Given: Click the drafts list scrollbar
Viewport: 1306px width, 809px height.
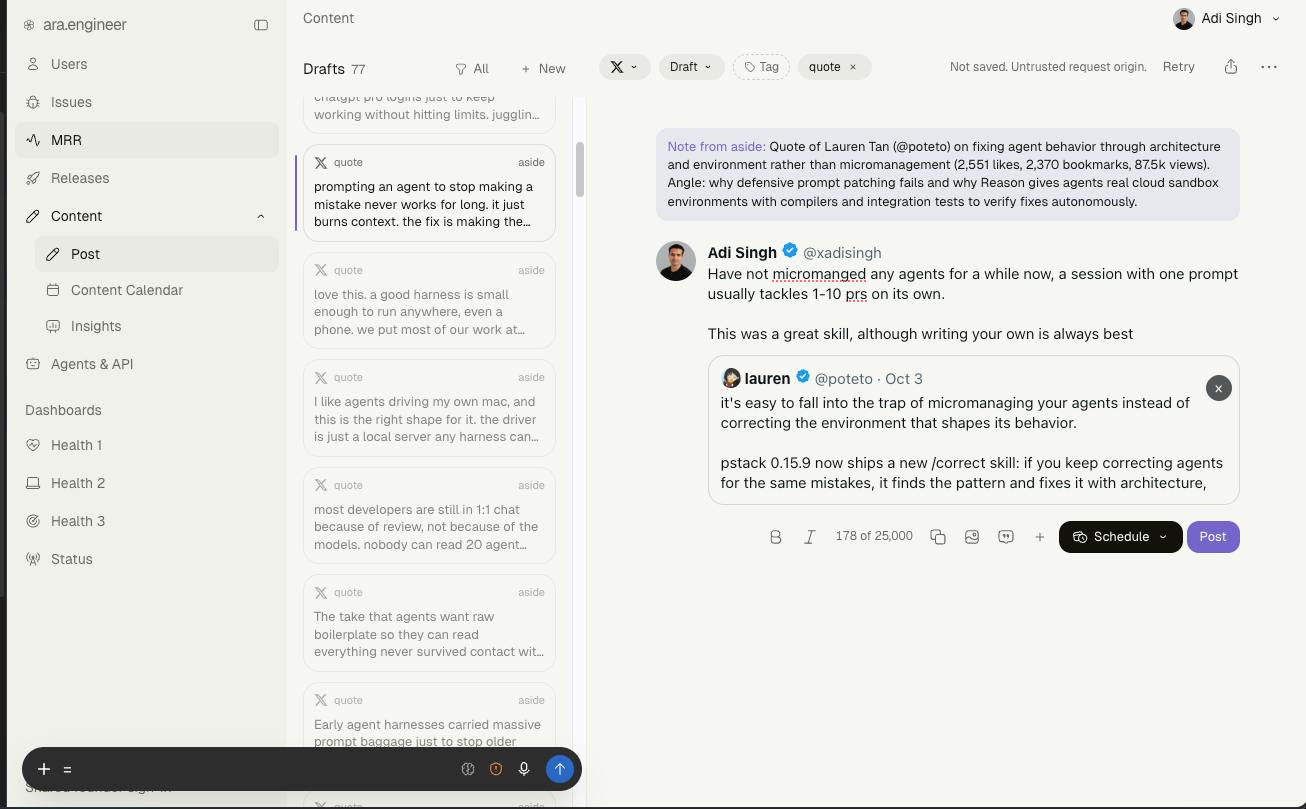Looking at the screenshot, I should tap(579, 170).
